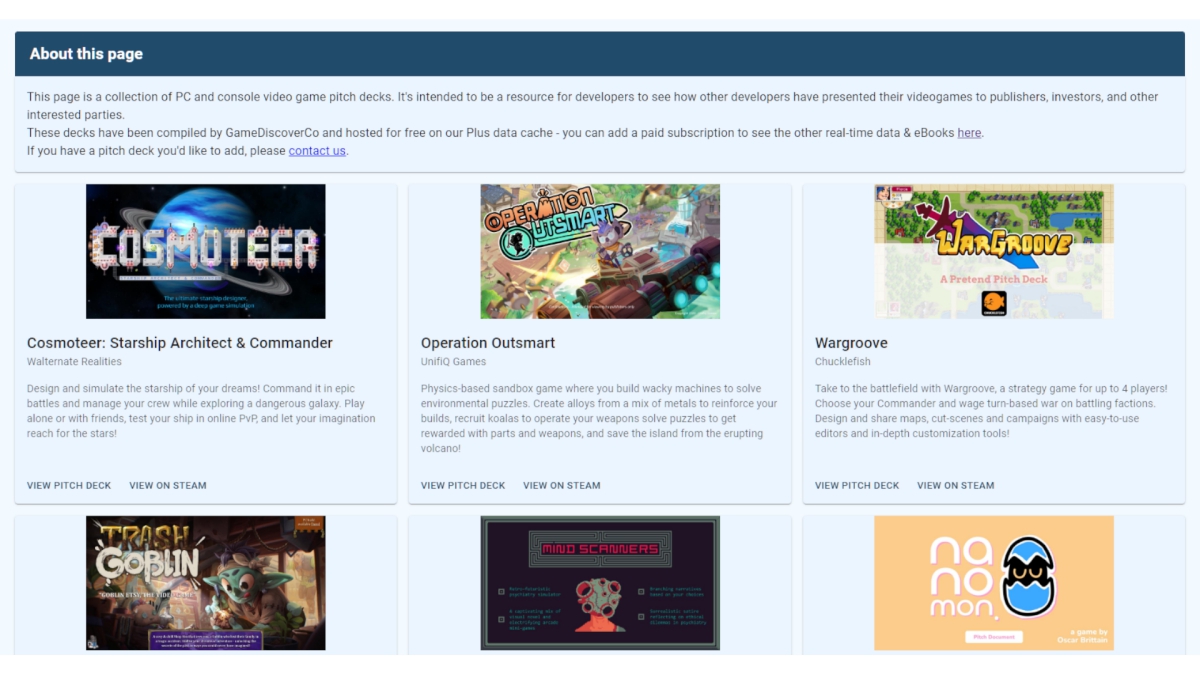
Task: Click the Operation Outsmart description paragraph
Action: coord(599,418)
